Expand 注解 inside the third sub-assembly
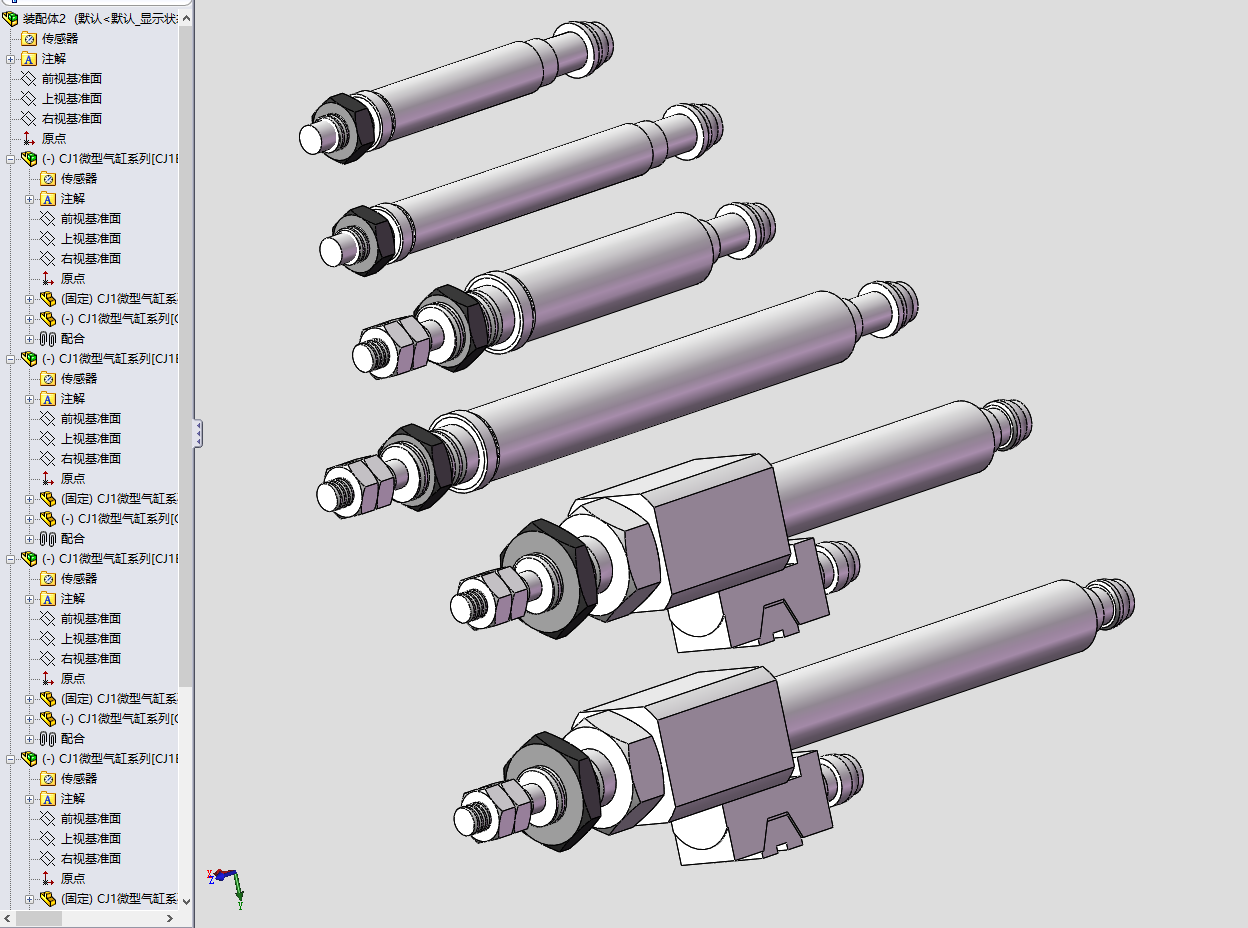The image size is (1248, 928). 29,599
